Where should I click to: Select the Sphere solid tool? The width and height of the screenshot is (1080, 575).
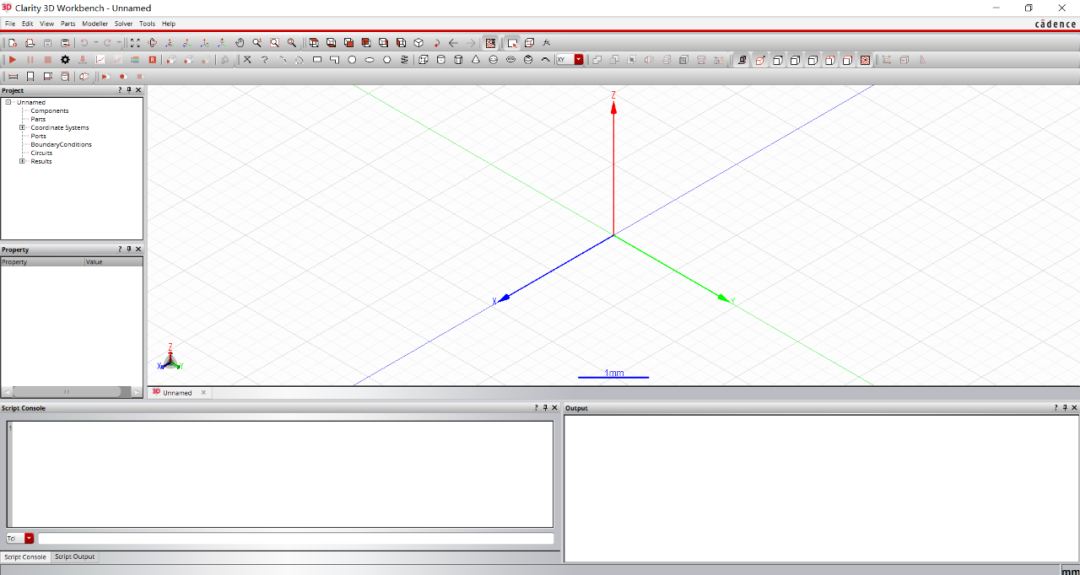click(493, 60)
